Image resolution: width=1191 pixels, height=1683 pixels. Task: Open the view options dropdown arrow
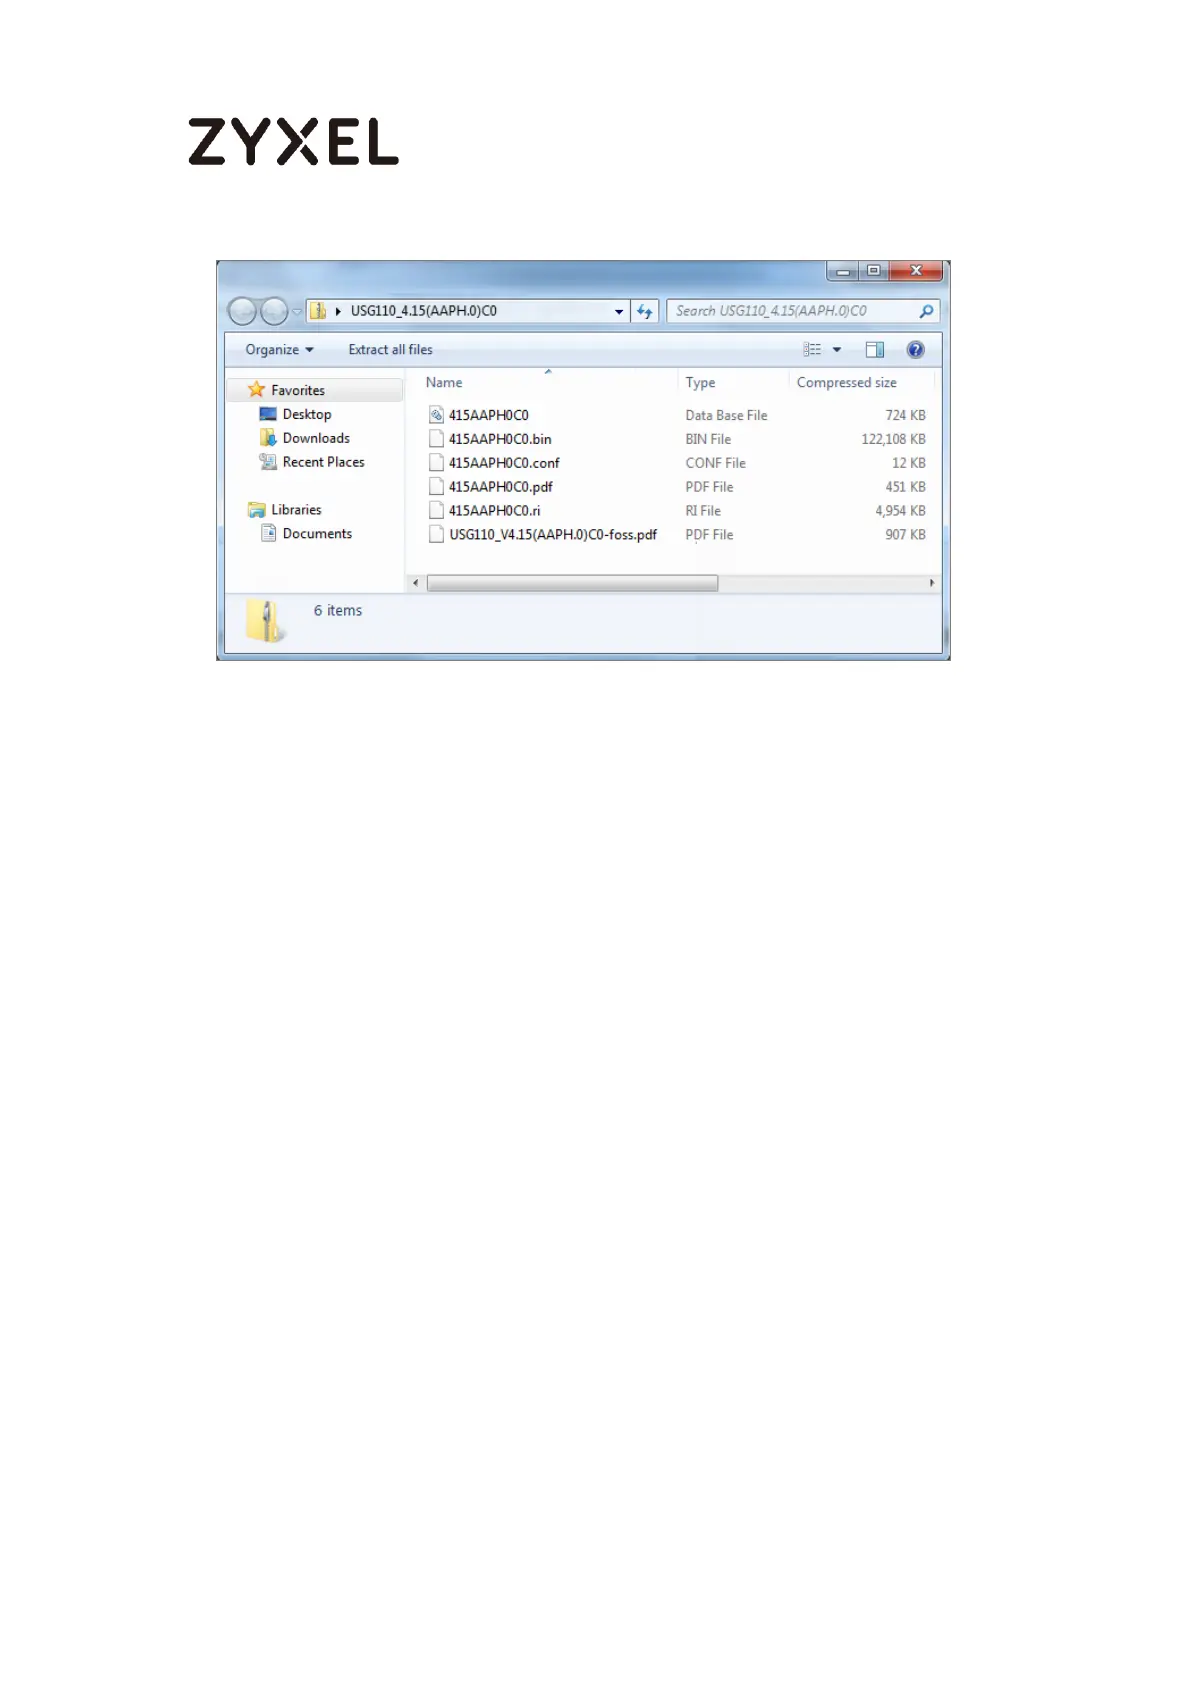tap(837, 350)
